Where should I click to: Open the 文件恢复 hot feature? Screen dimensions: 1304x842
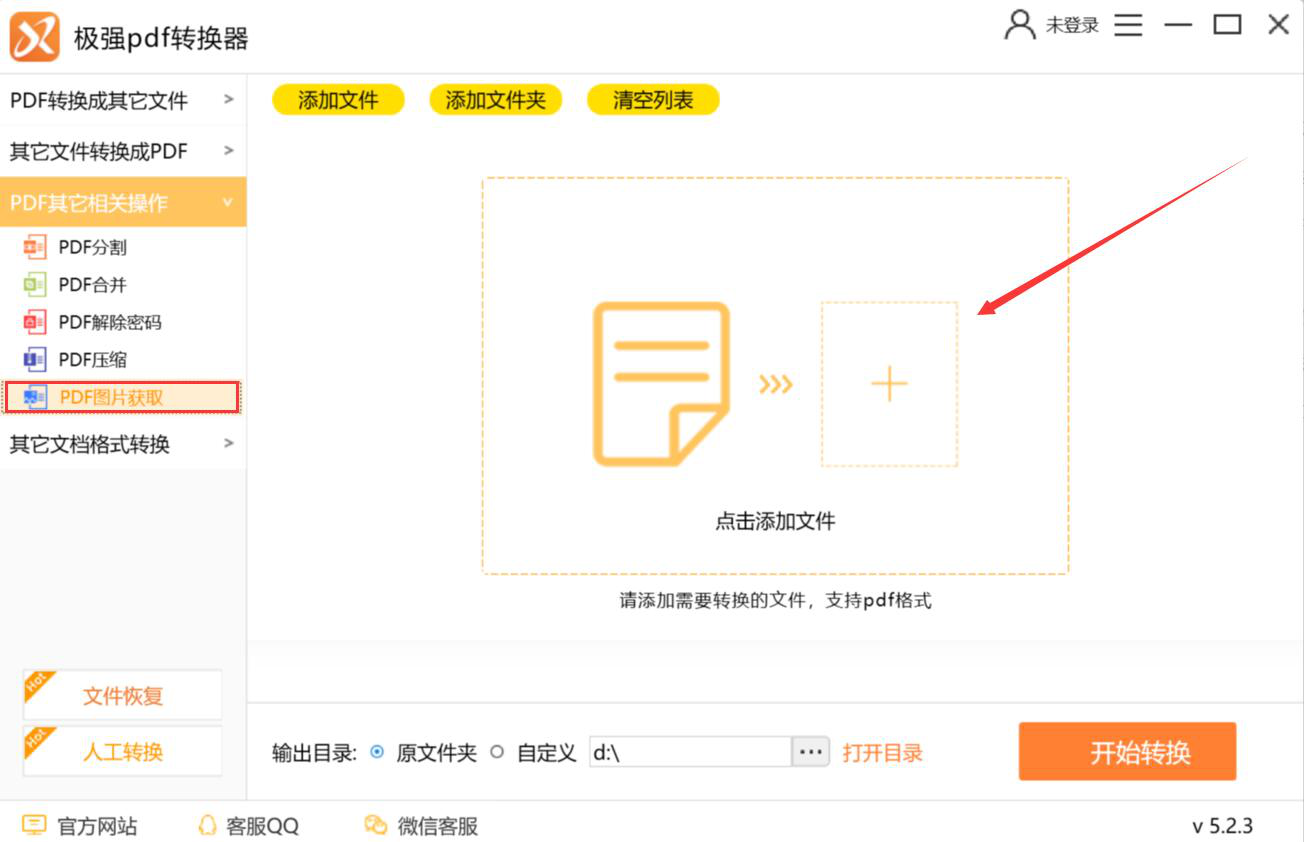122,695
